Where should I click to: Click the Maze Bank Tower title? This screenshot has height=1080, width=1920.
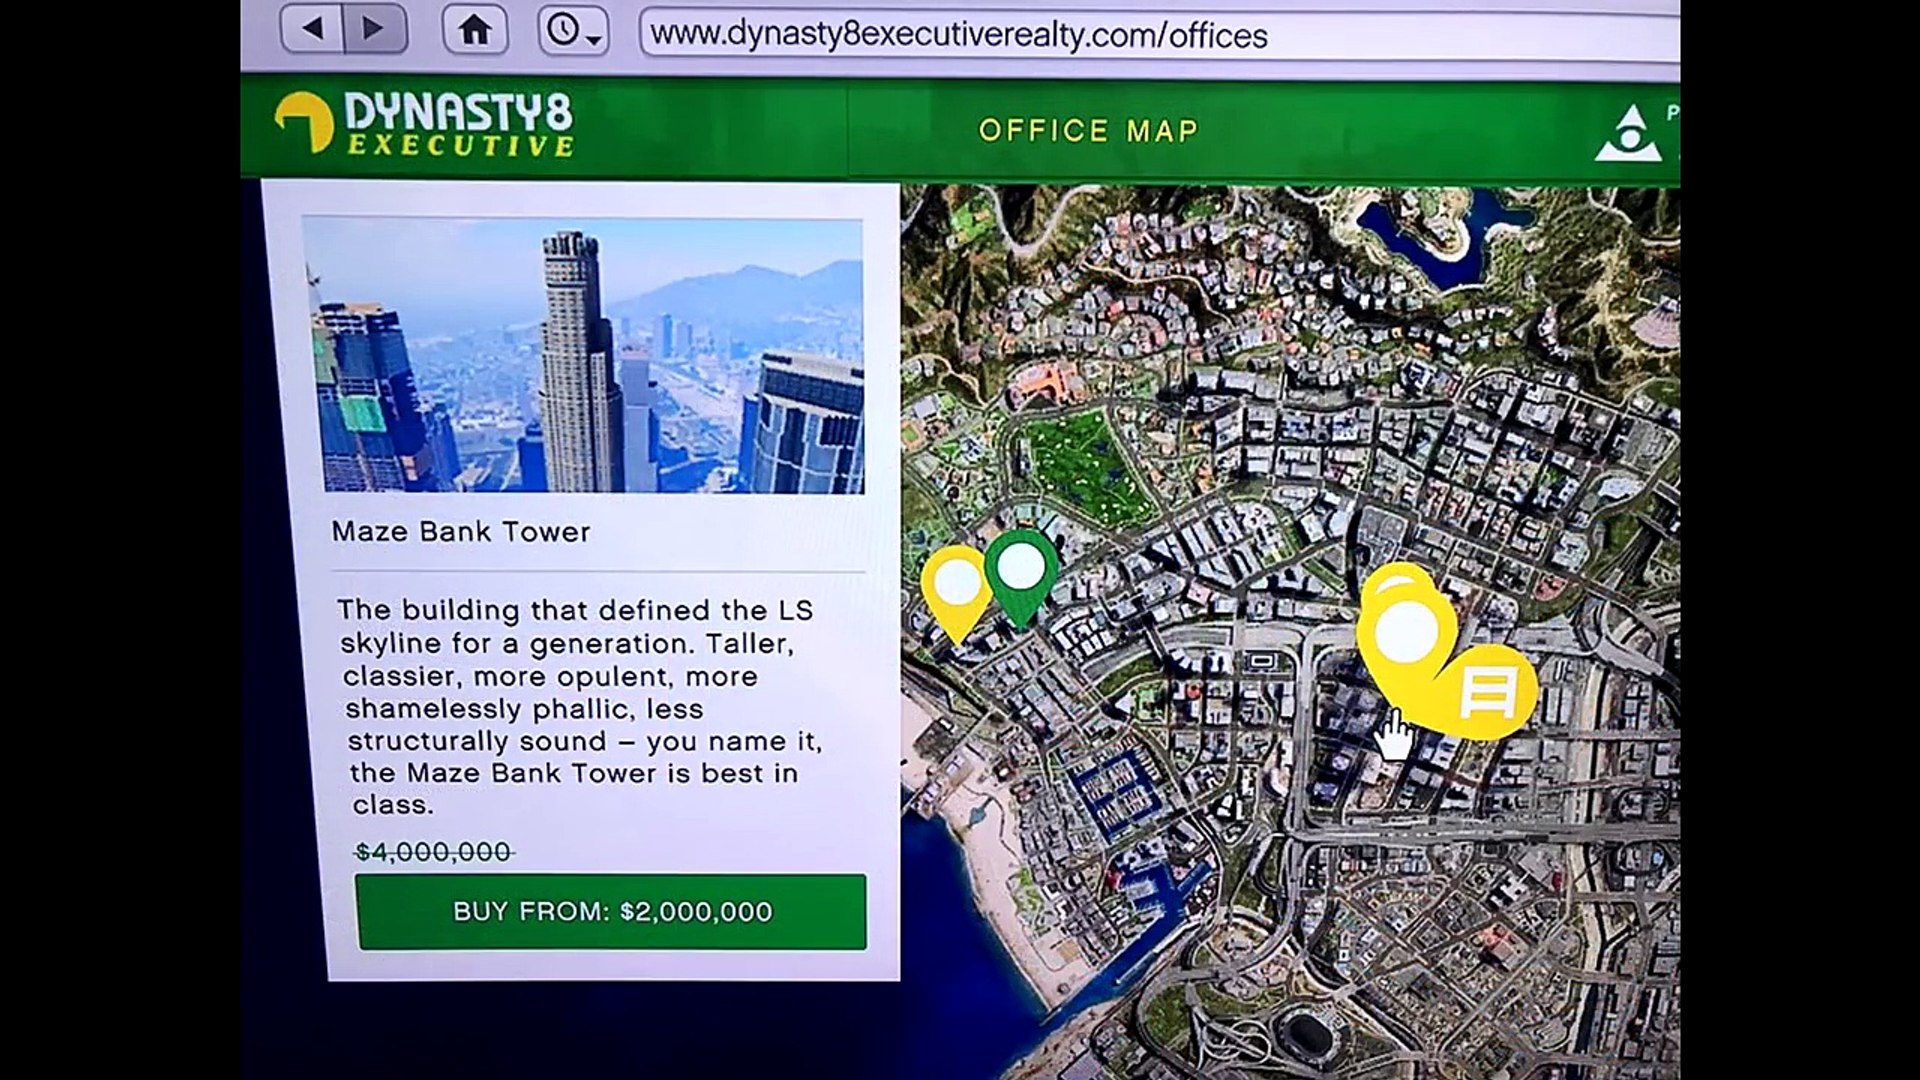pyautogui.click(x=461, y=532)
